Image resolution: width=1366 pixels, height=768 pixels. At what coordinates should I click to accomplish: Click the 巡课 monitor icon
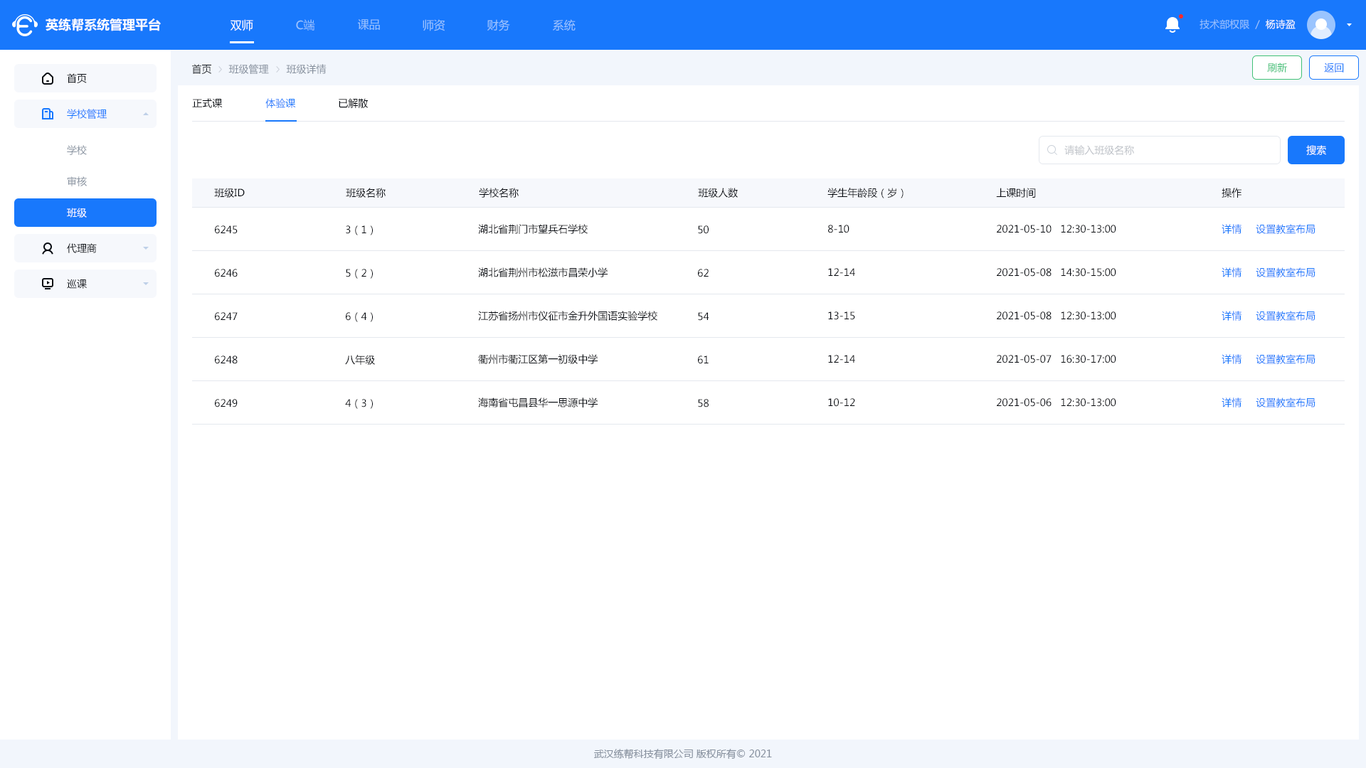(x=47, y=284)
